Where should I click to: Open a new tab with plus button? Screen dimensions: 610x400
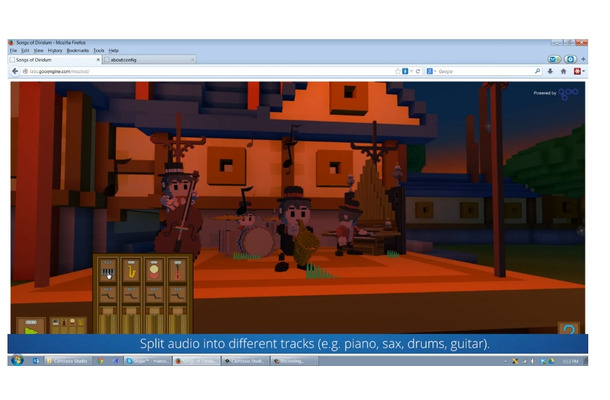click(583, 59)
